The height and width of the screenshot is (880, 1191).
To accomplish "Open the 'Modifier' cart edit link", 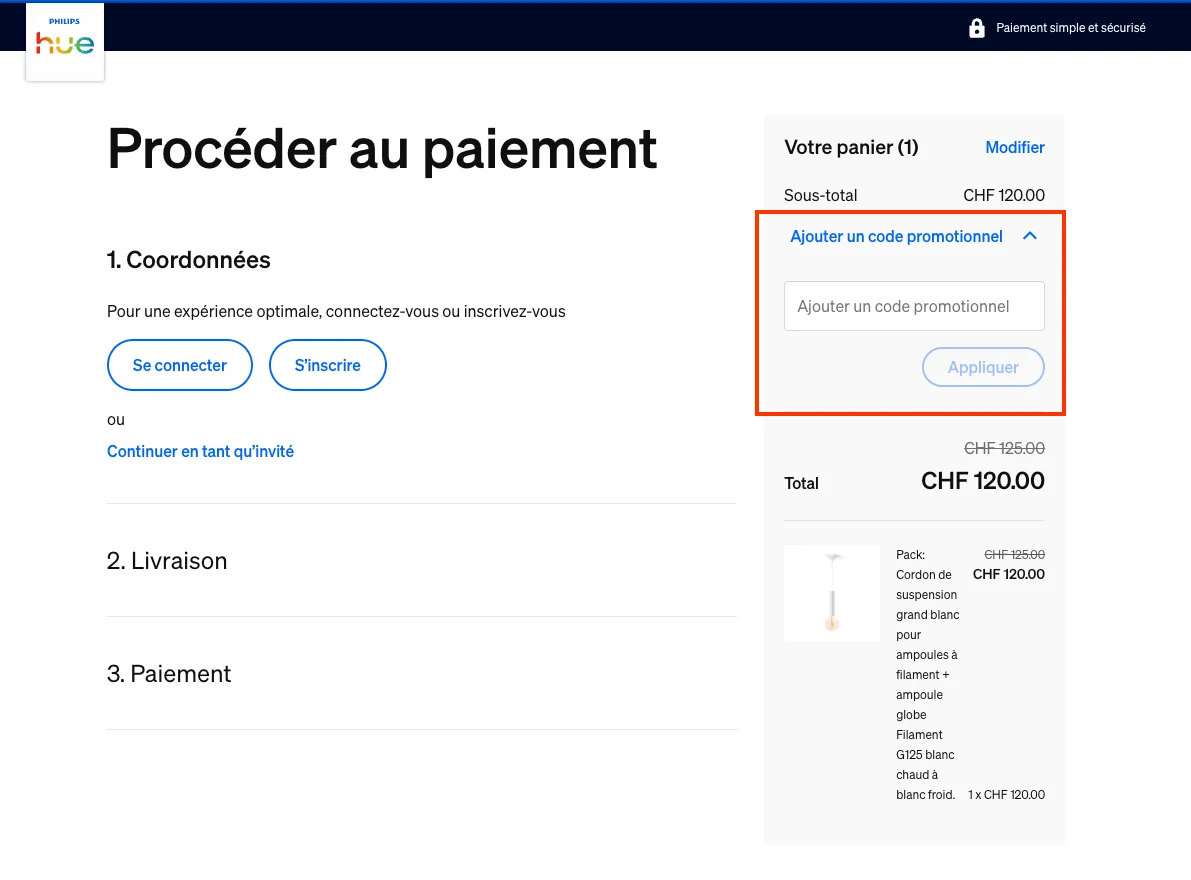I will coord(1014,147).
